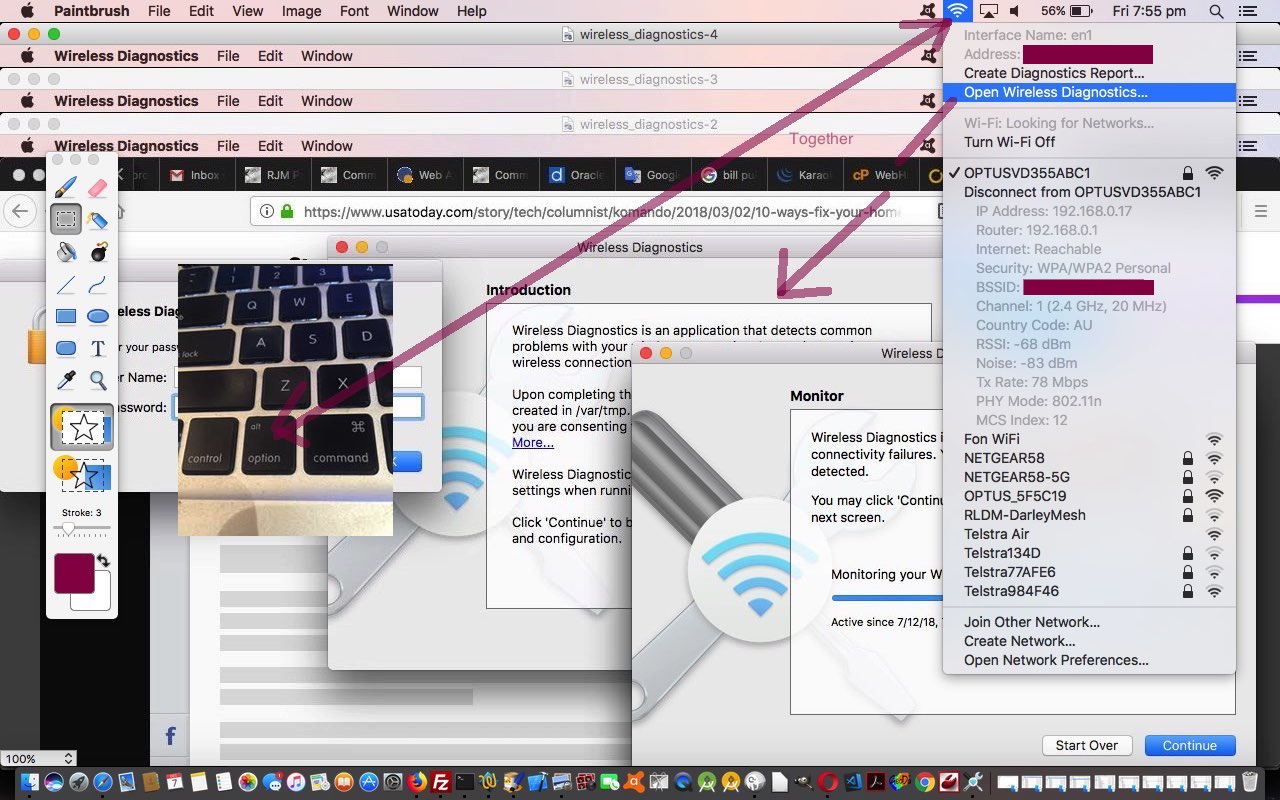Choose the spray can Airbrush tool
1280x800 pixels.
pos(98,219)
